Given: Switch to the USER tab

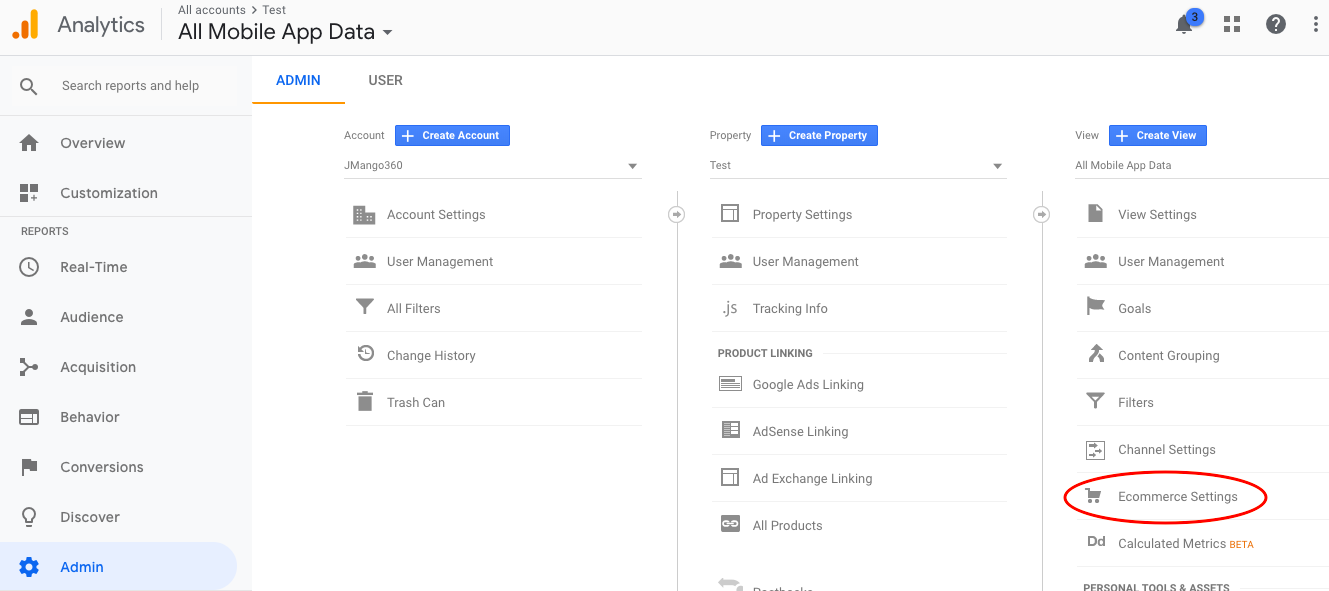Looking at the screenshot, I should coord(385,80).
